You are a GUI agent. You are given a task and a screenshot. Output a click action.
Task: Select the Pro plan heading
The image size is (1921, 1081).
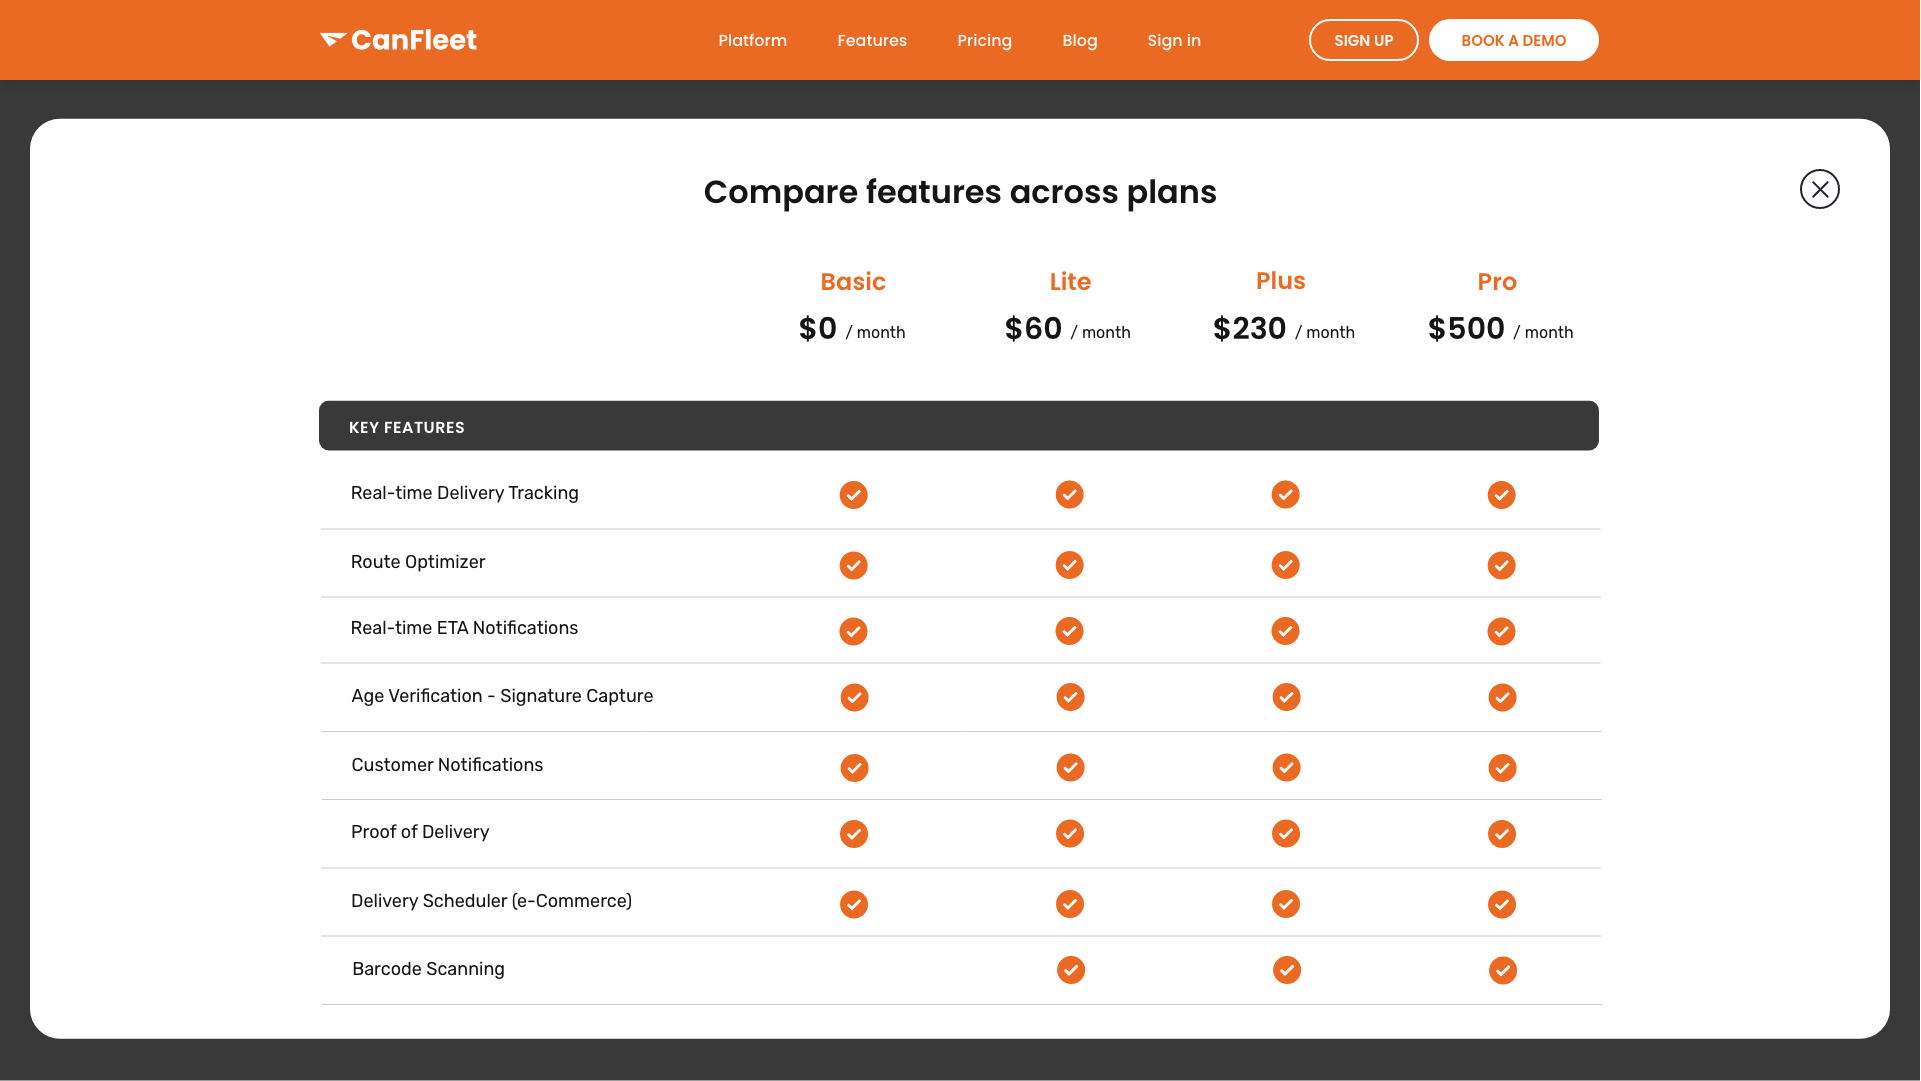pyautogui.click(x=1497, y=282)
